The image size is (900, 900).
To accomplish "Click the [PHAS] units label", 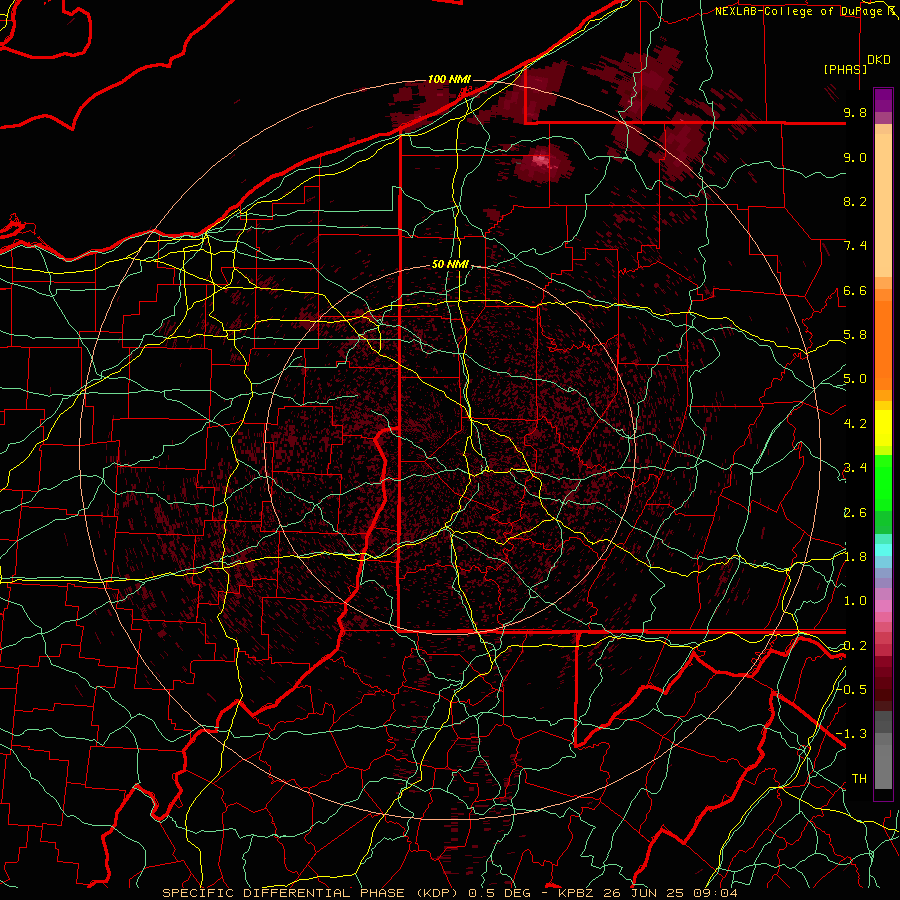I will (x=845, y=69).
